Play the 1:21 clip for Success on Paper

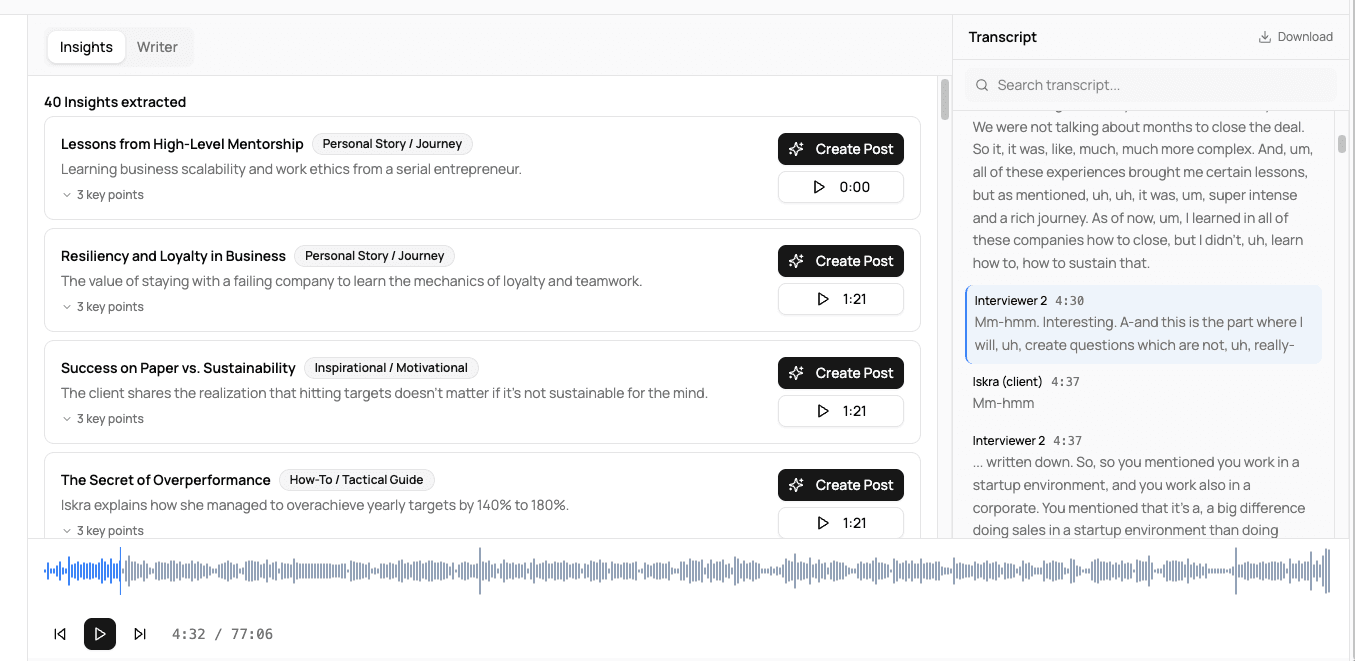pos(841,411)
